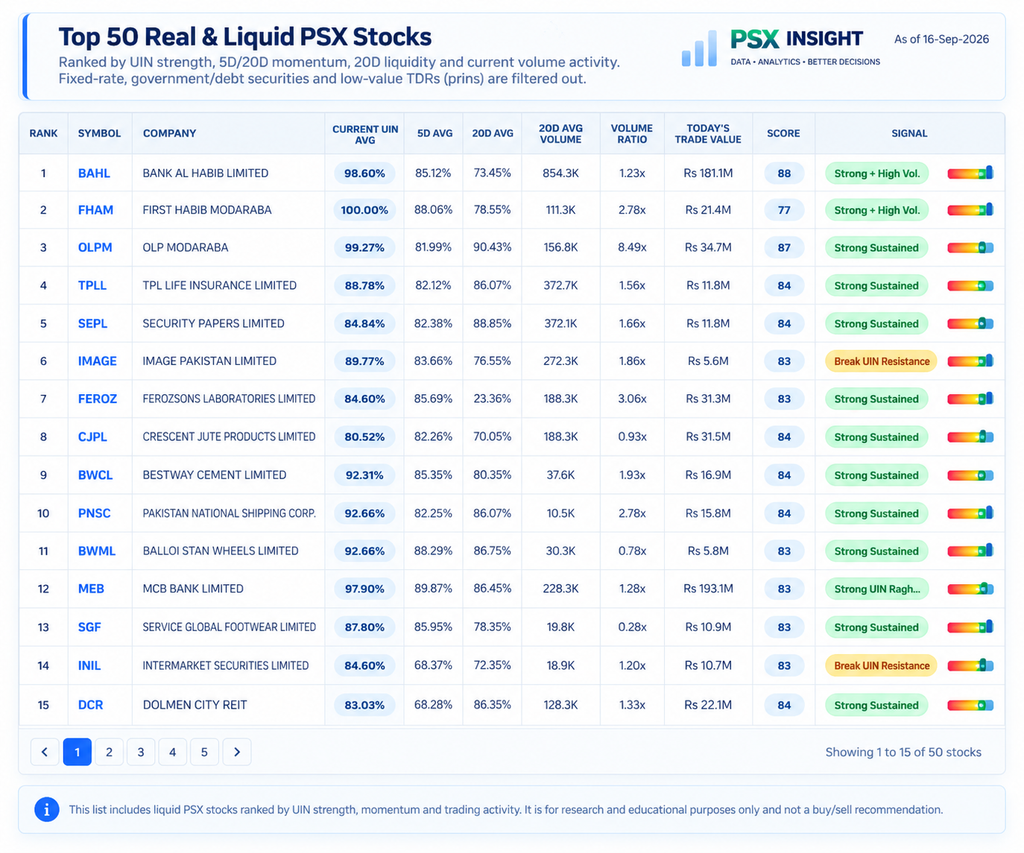Screen dimensions: 1024x853
Task: Click MEB's Strong UIN Ragh... badge
Action: point(876,589)
